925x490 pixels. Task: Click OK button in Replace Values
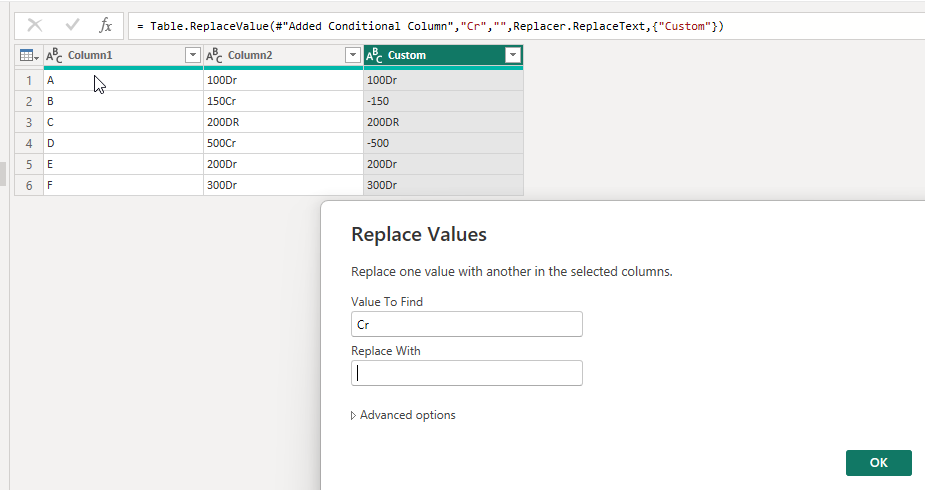tap(879, 463)
